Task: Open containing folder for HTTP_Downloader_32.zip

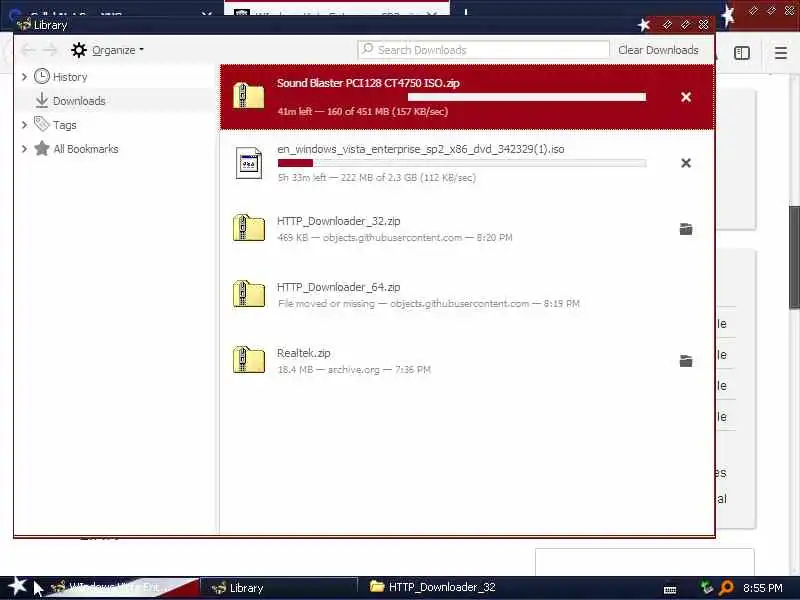Action: [x=686, y=229]
